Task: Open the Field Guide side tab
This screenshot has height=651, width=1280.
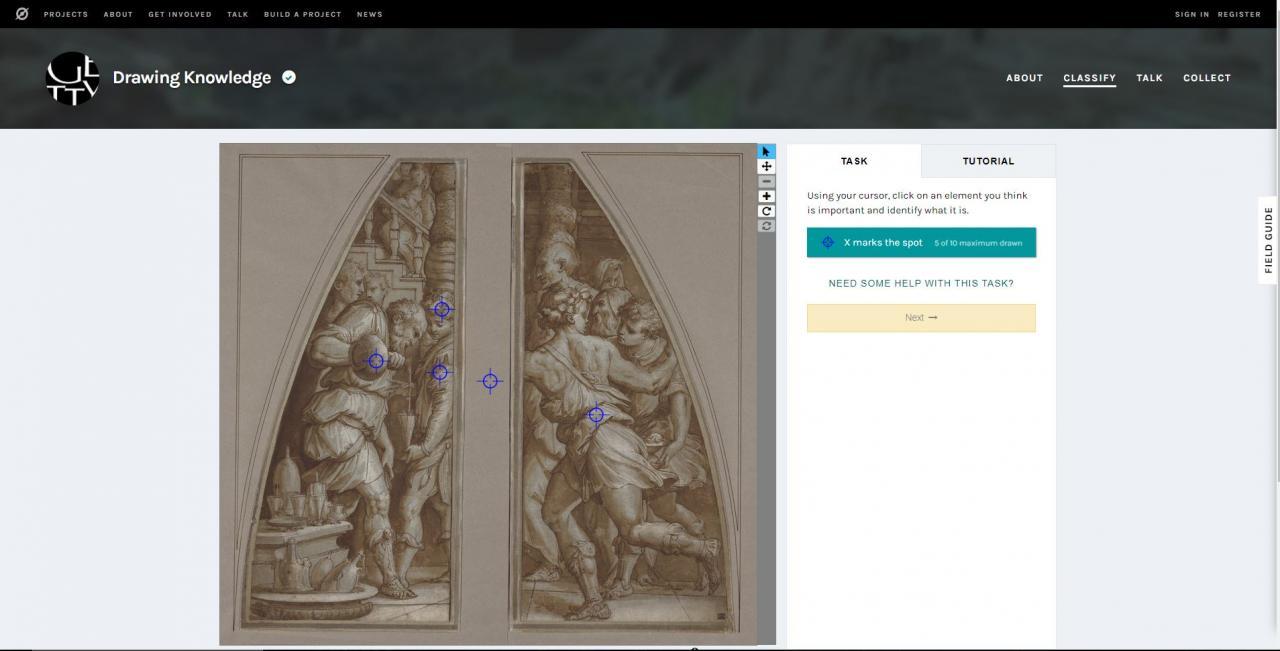Action: coord(1268,240)
